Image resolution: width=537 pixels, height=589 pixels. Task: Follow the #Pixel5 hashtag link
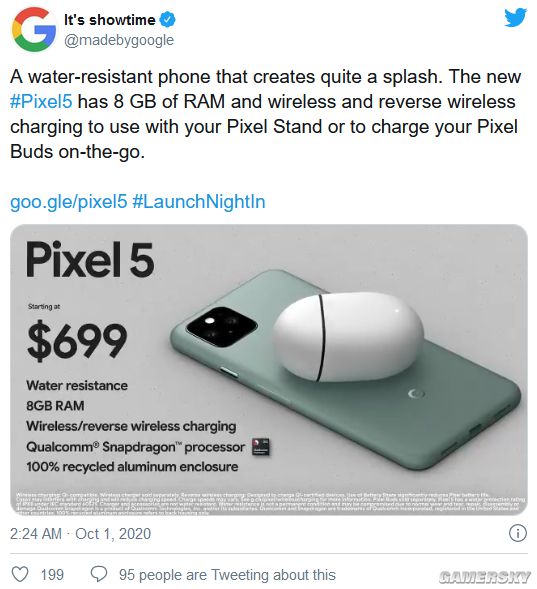pos(41,101)
